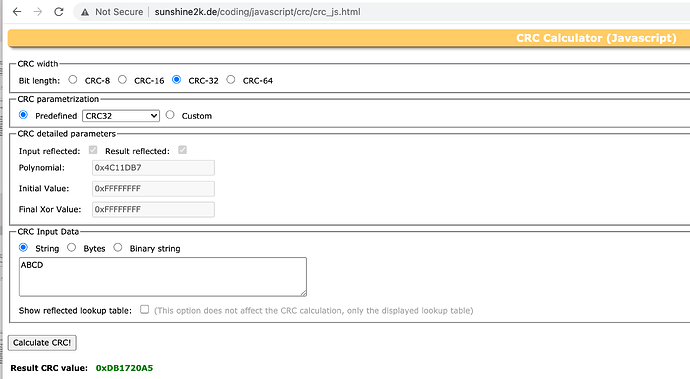690x379 pixels.
Task: Click the CRC detailed parameters legend
Action: point(66,134)
